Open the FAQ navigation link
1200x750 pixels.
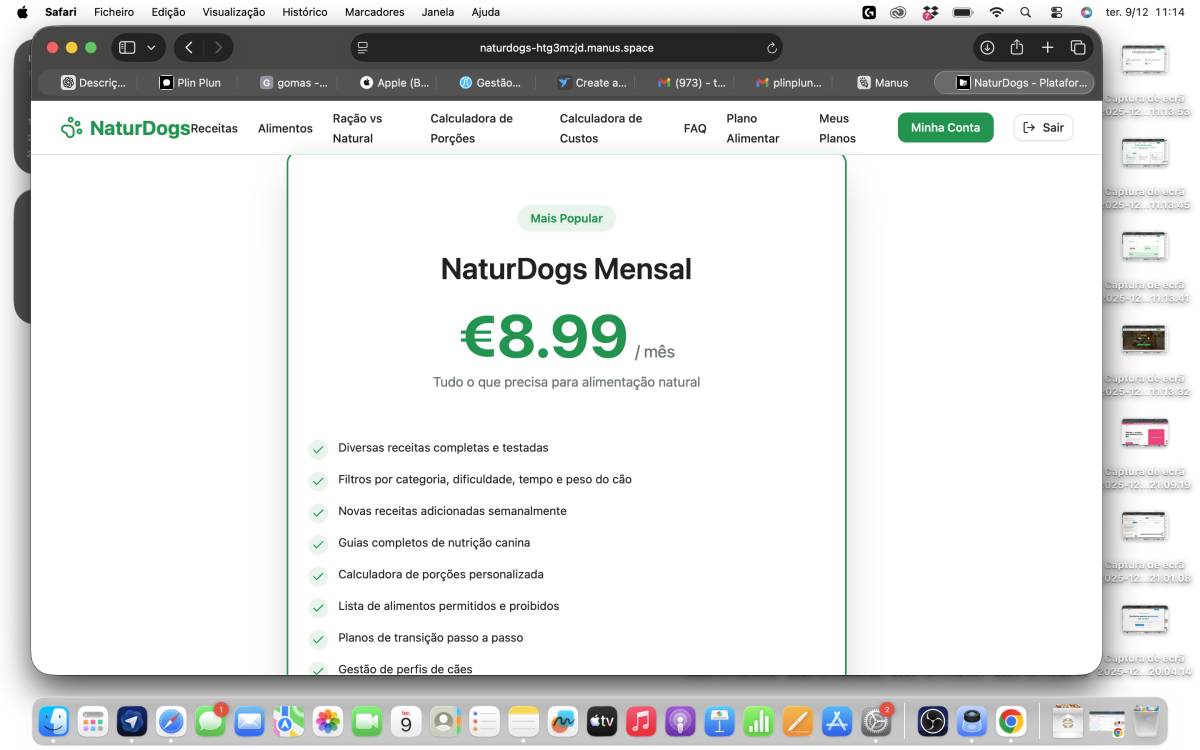(x=695, y=128)
